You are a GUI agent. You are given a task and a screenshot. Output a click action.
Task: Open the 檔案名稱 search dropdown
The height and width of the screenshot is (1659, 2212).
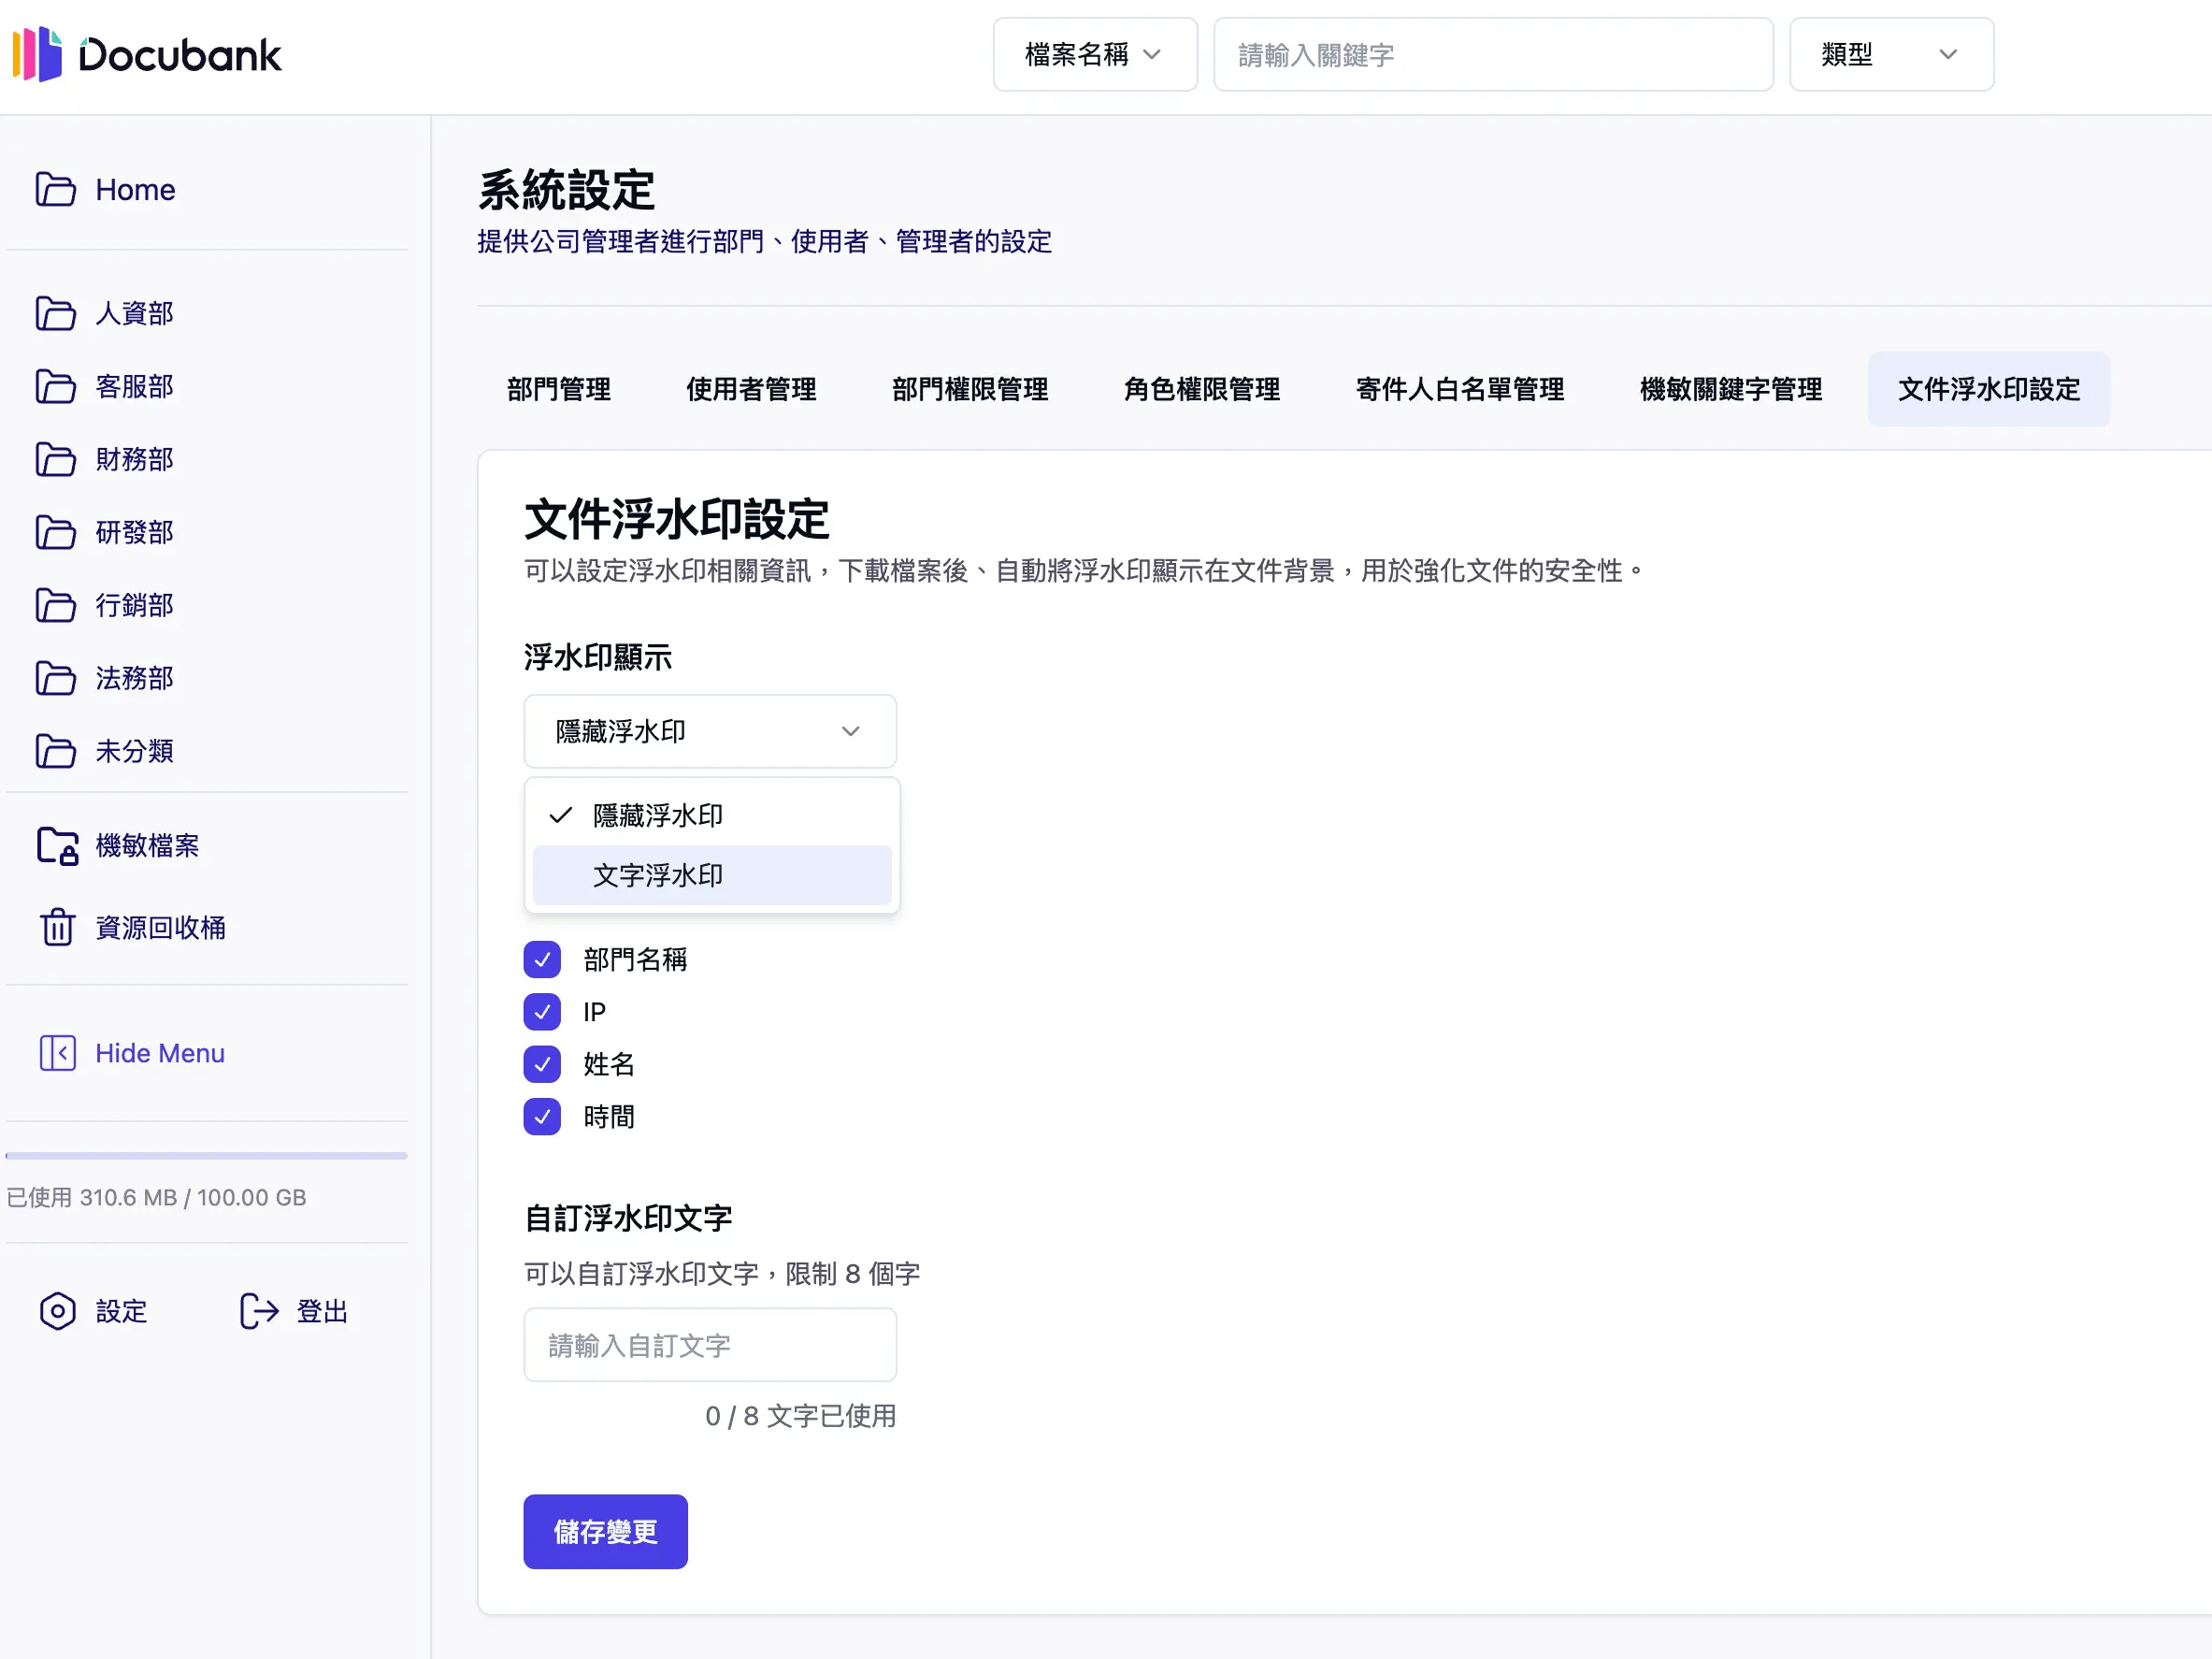click(x=1094, y=54)
